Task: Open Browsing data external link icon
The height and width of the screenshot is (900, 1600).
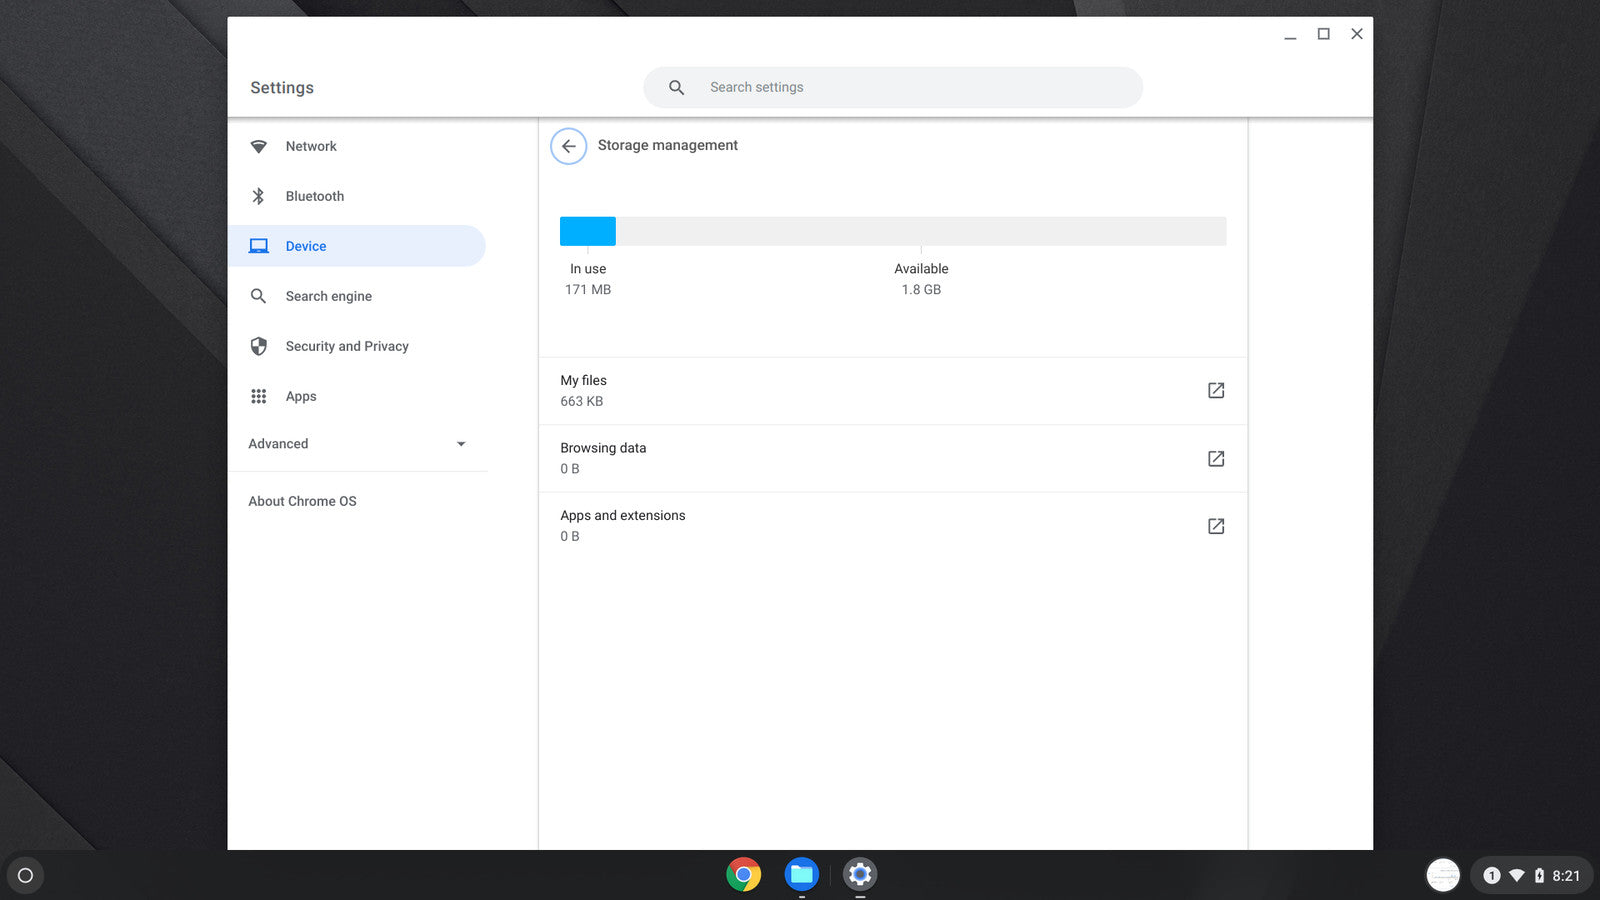Action: point(1215,459)
